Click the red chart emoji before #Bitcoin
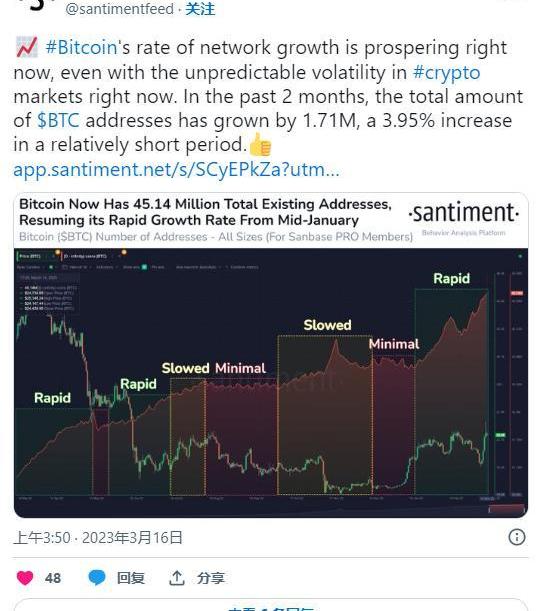 [27, 48]
